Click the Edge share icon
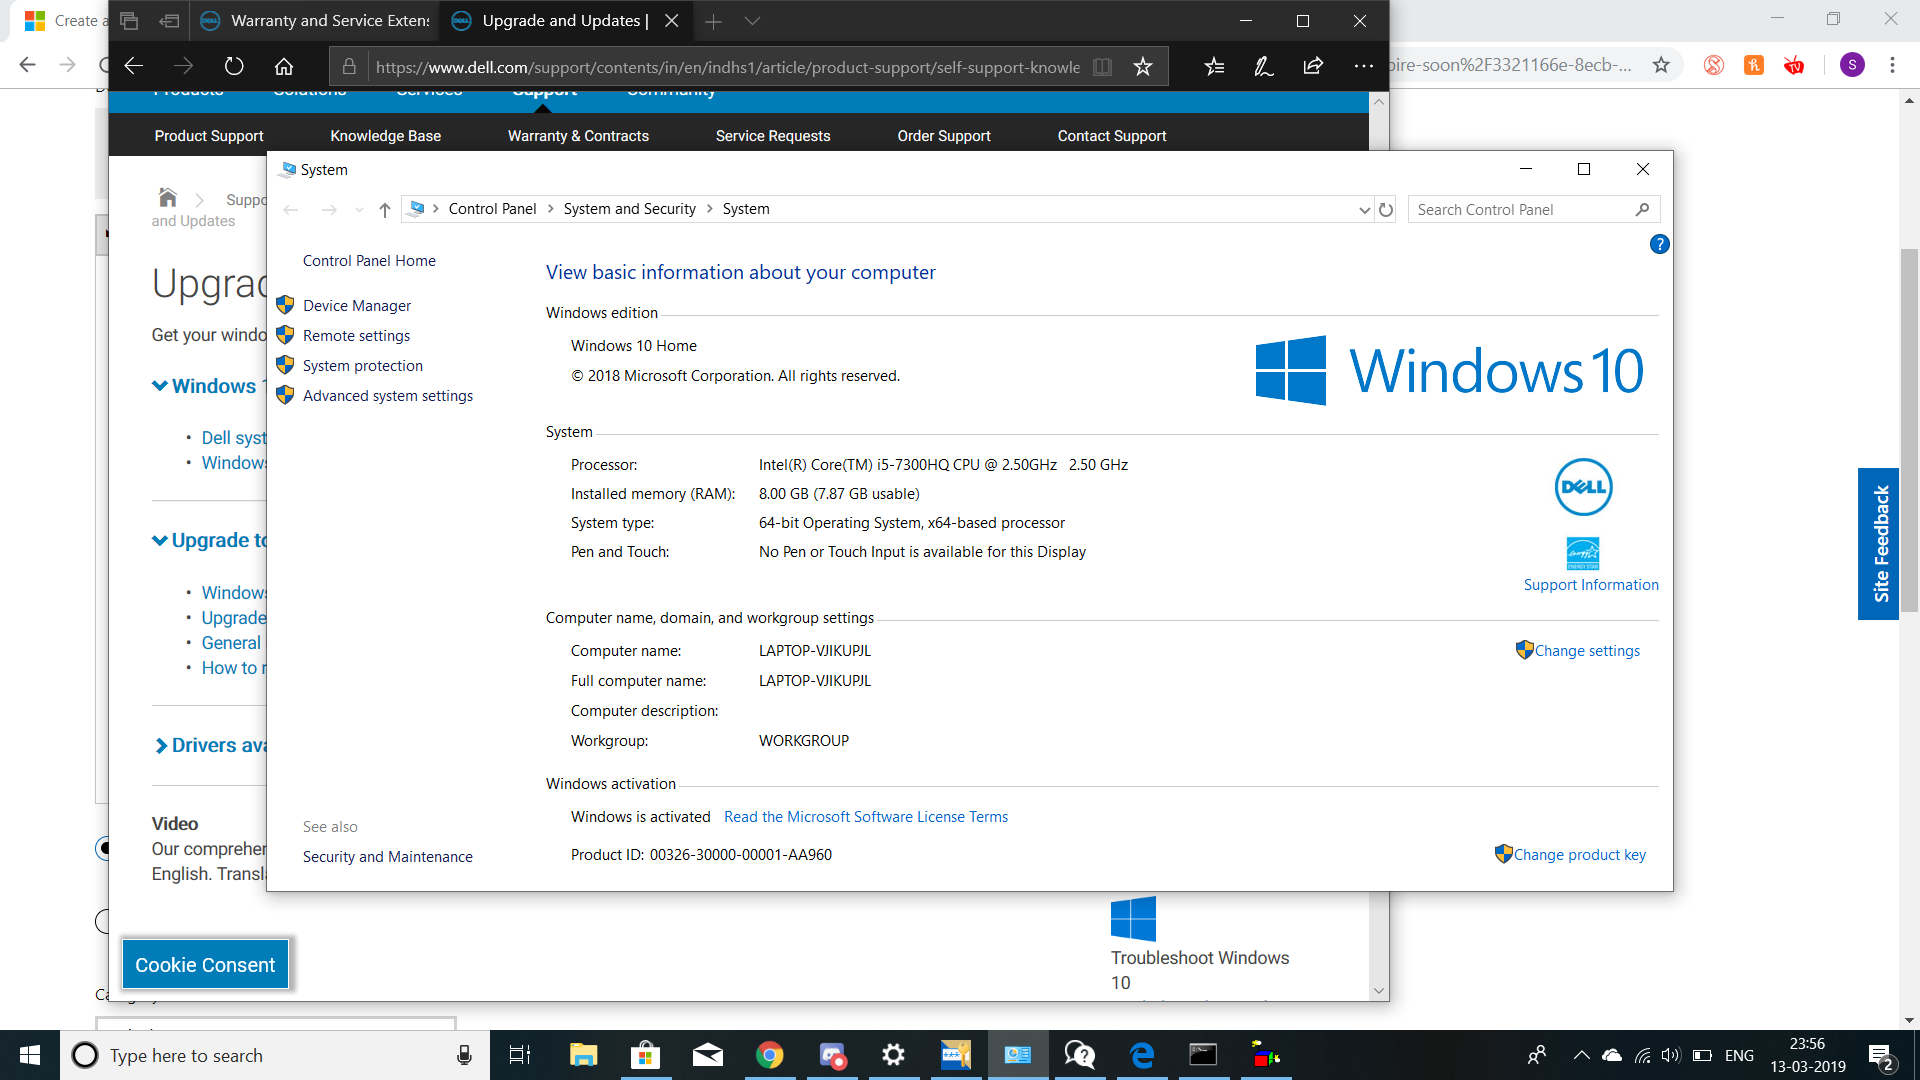The height and width of the screenshot is (1080, 1920). (1313, 66)
